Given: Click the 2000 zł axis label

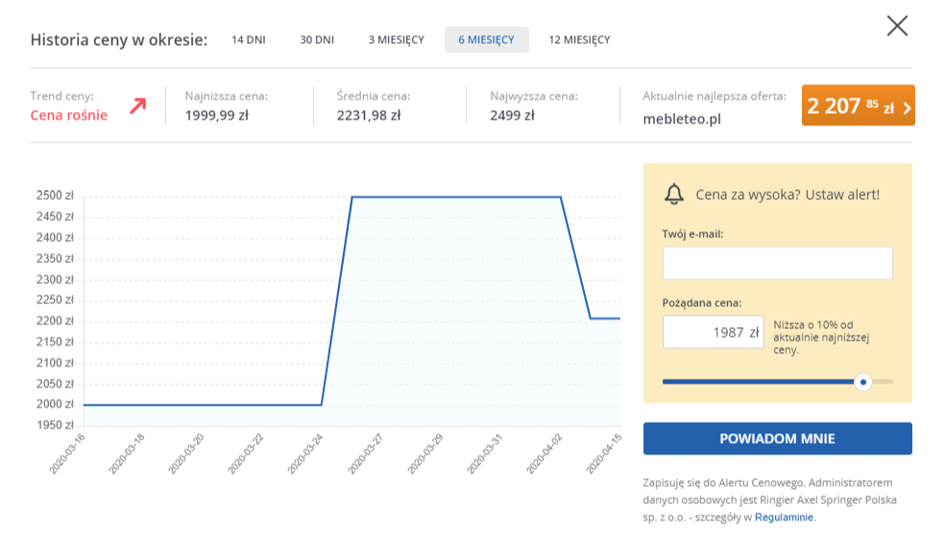Looking at the screenshot, I should 55,404.
